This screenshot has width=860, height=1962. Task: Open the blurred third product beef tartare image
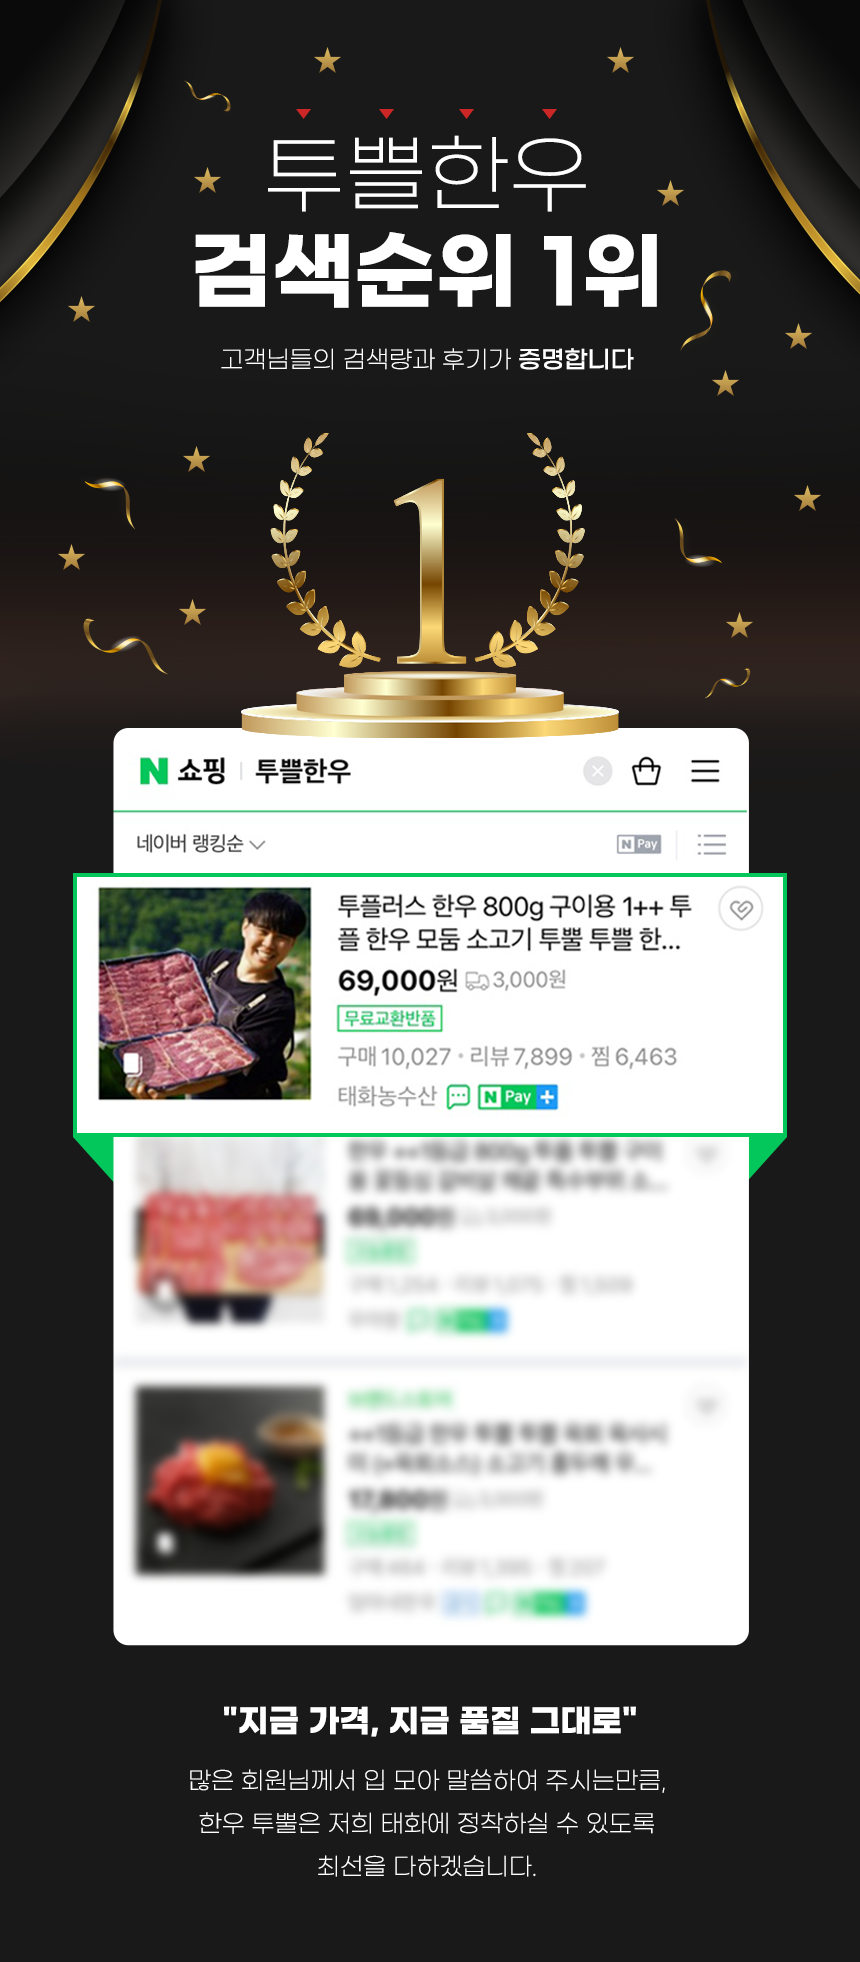click(231, 1480)
